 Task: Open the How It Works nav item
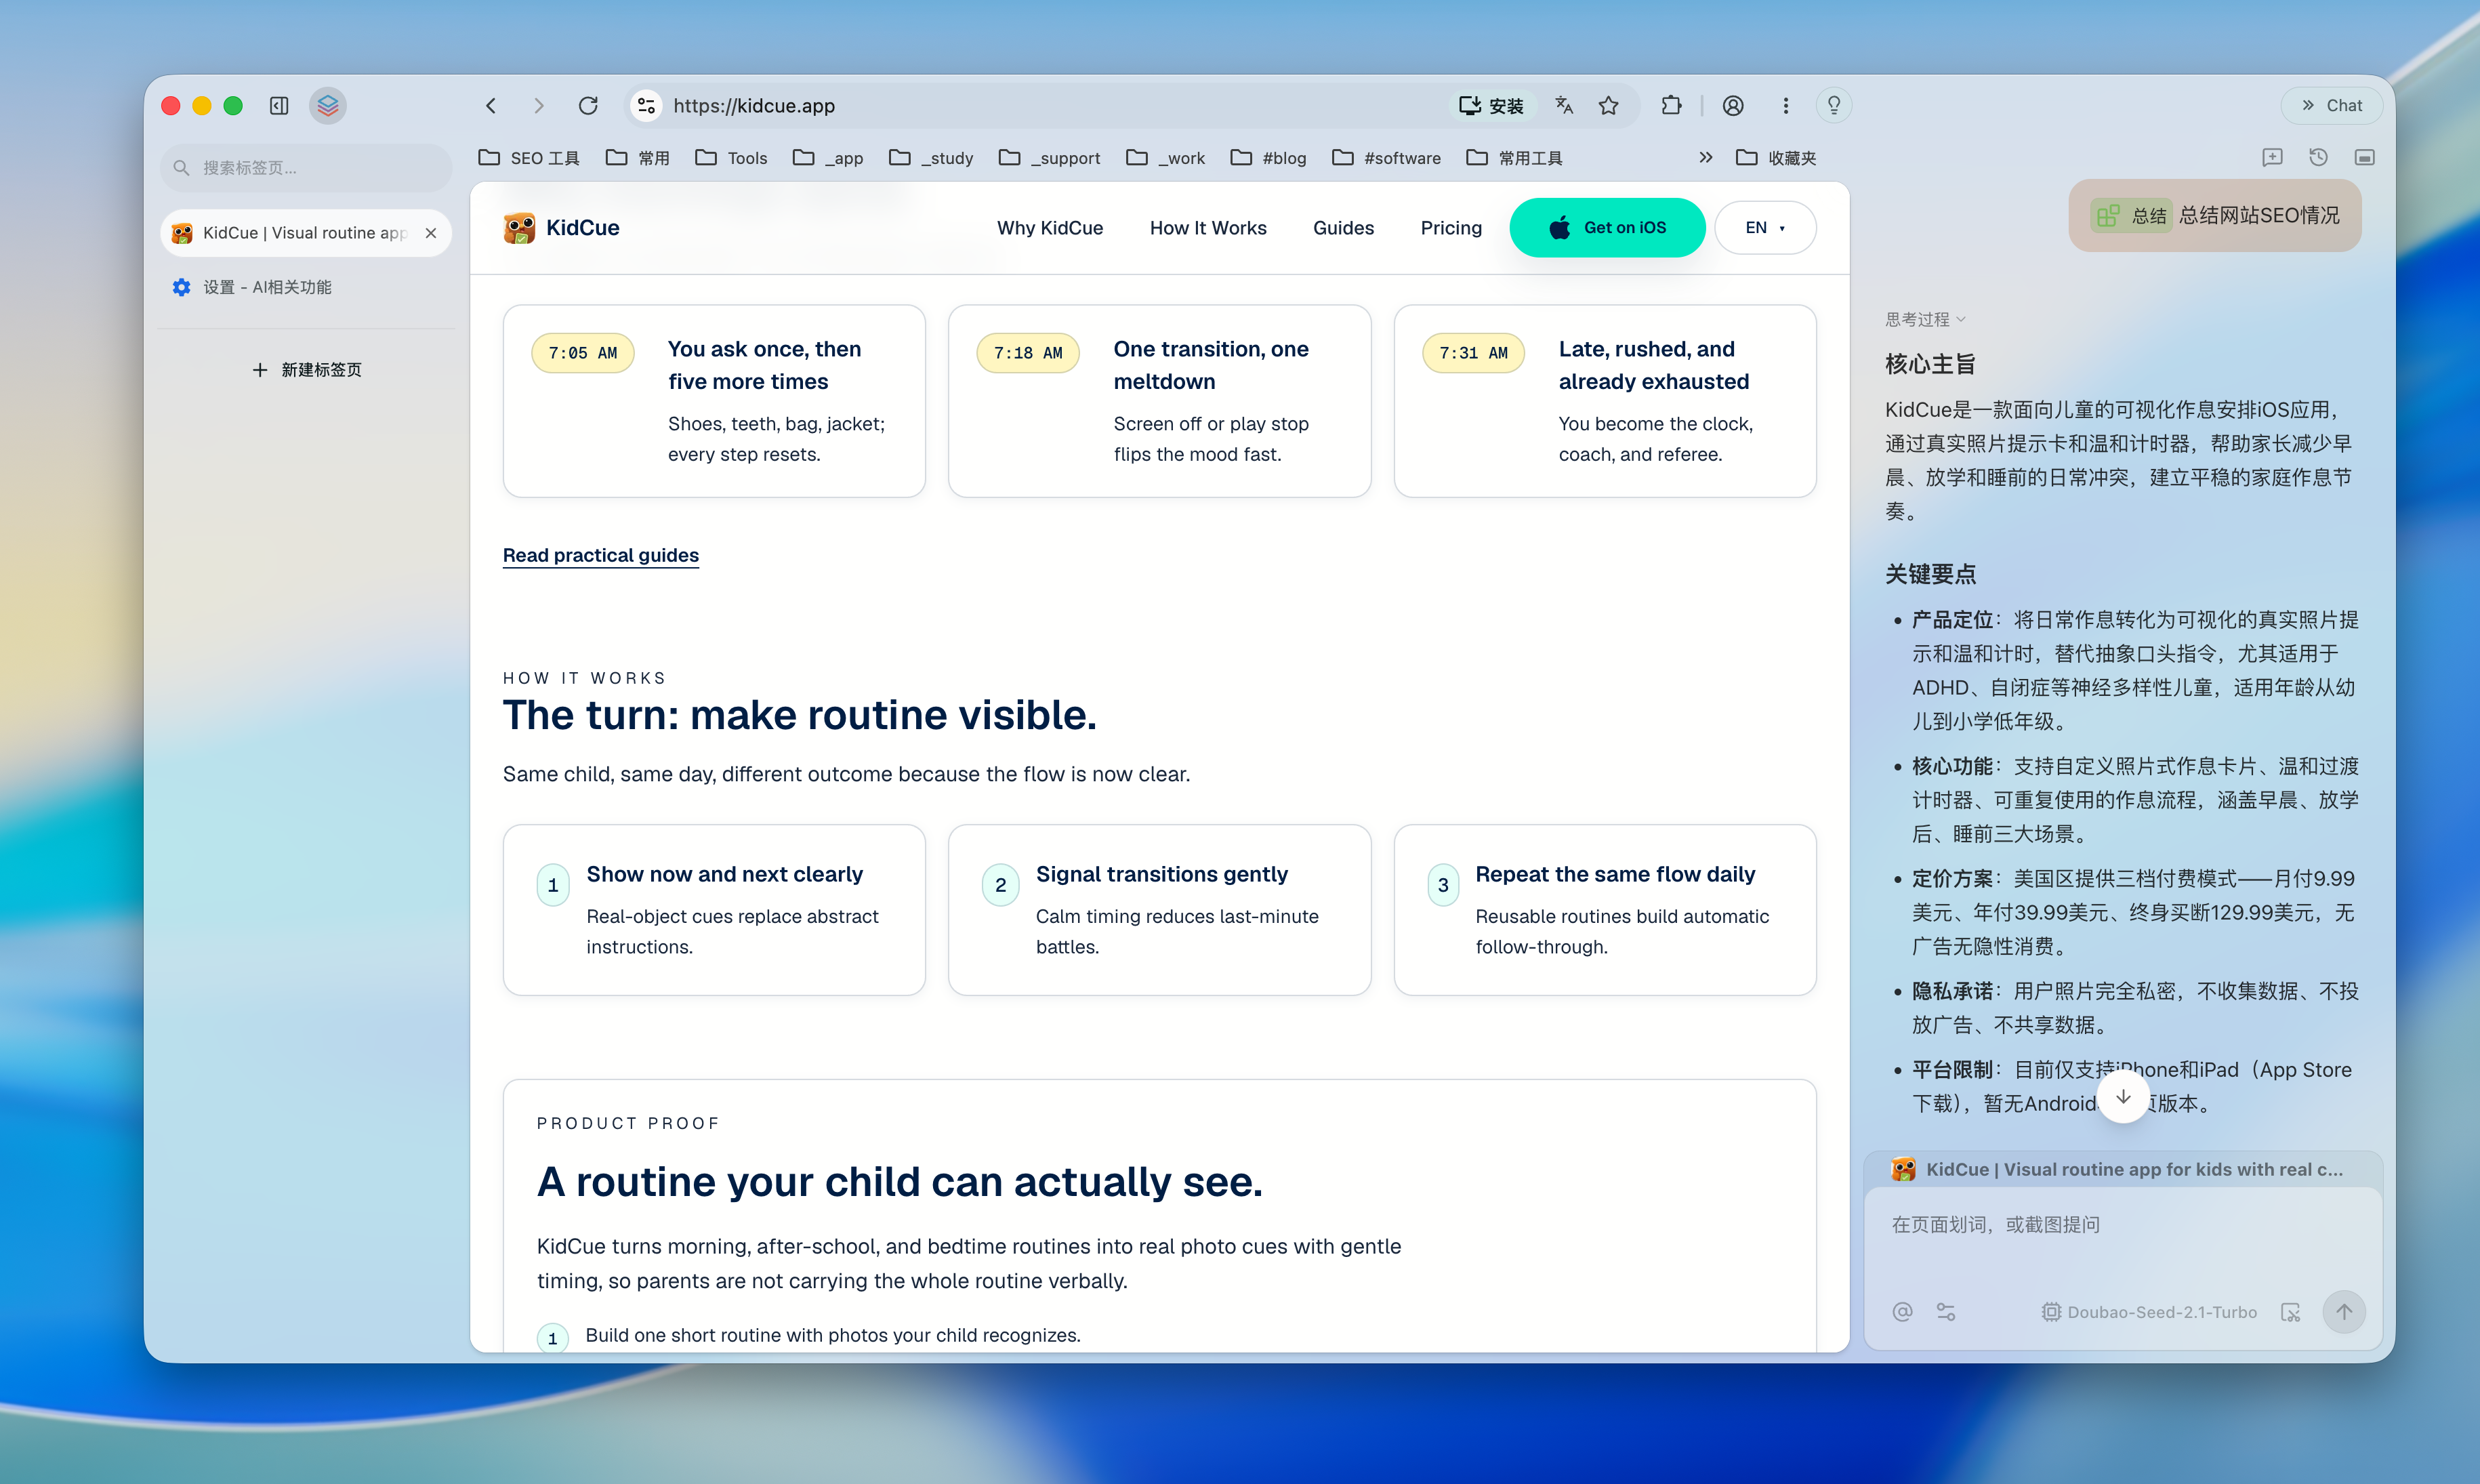coord(1208,228)
